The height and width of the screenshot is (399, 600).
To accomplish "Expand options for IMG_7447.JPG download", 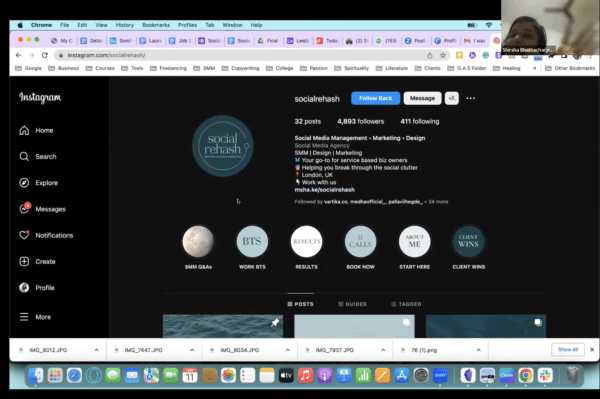I will [192, 350].
